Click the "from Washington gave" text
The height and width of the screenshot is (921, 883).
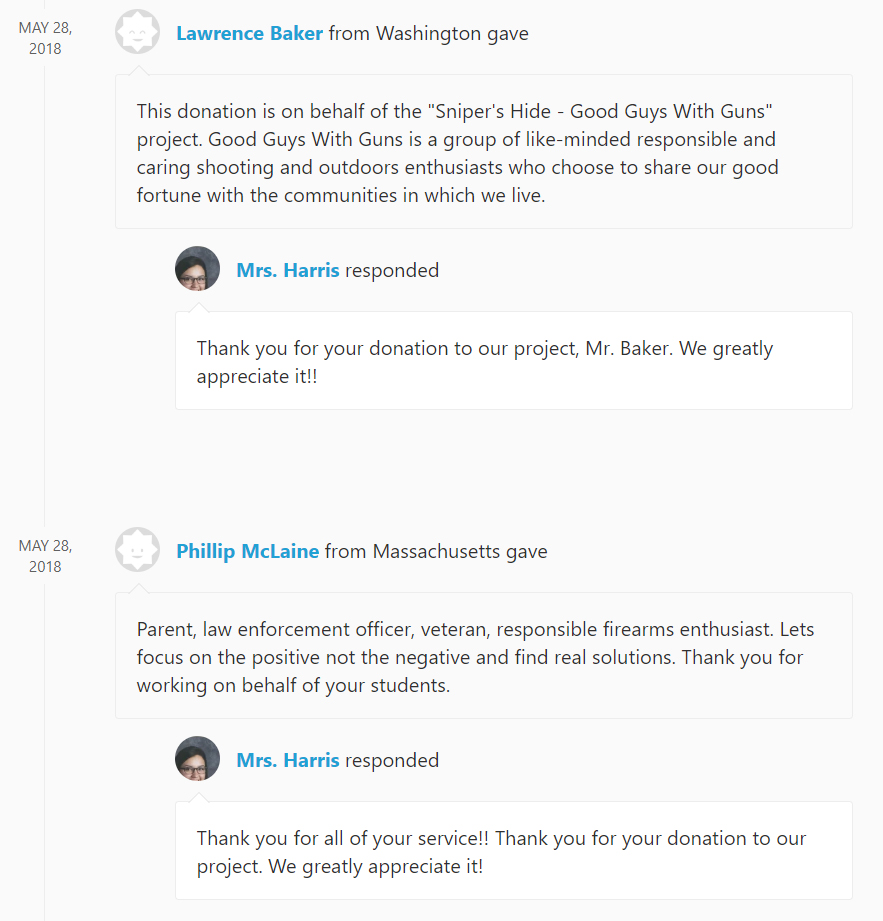[428, 33]
